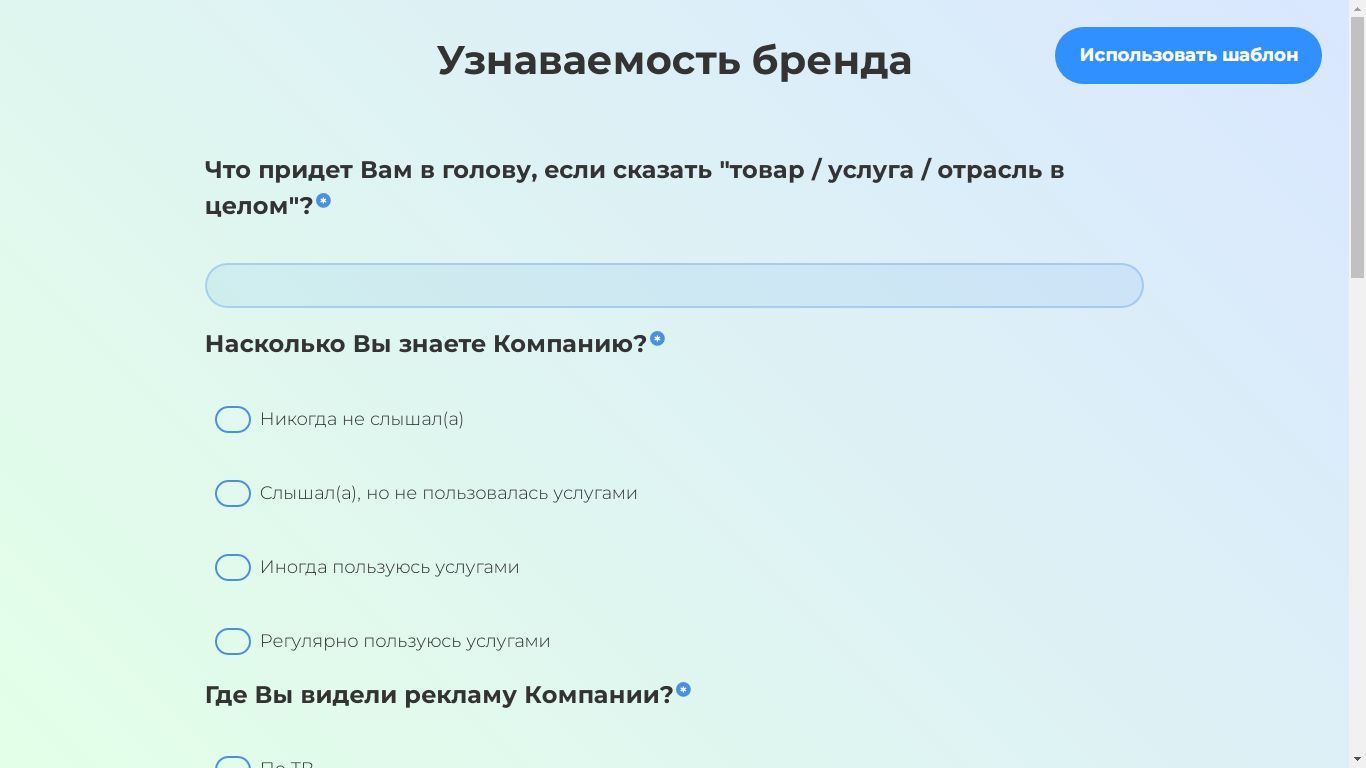The image size is (1366, 768).
Task: Click the heading 'Насколько Вы знаете Компанию?'
Action: pyautogui.click(x=425, y=343)
